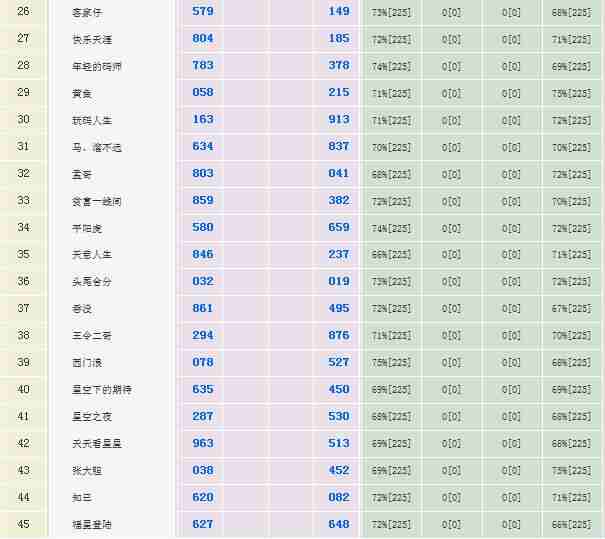Image resolution: width=605 pixels, height=539 pixels.
Task: Open the number 913 in row 30
Action: click(339, 120)
